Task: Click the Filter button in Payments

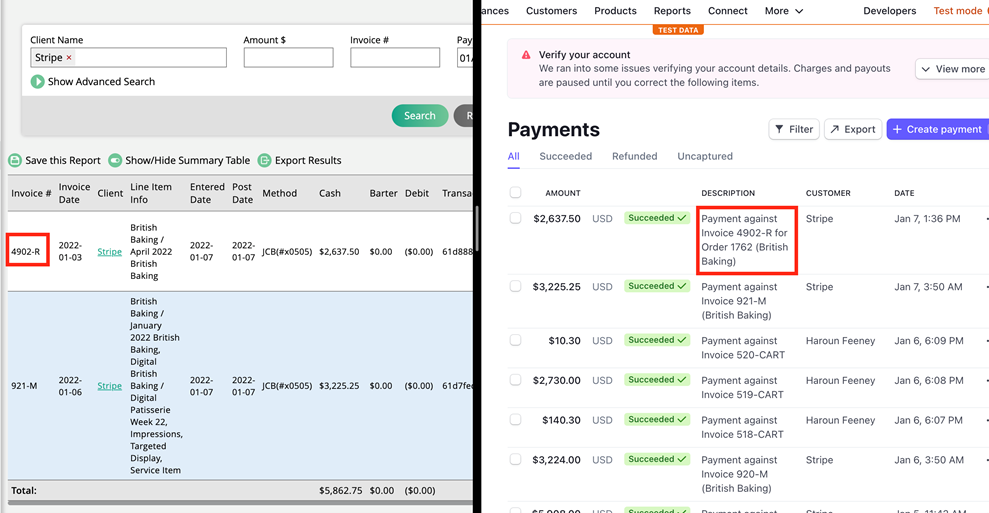Action: tap(794, 129)
